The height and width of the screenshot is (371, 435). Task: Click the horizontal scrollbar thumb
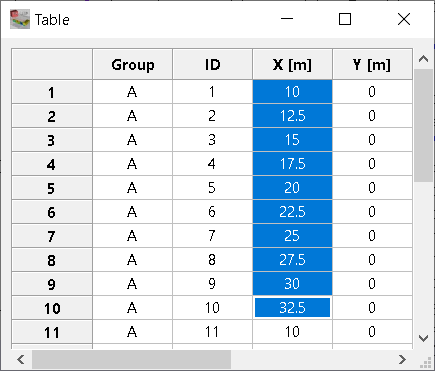pyautogui.click(x=131, y=359)
